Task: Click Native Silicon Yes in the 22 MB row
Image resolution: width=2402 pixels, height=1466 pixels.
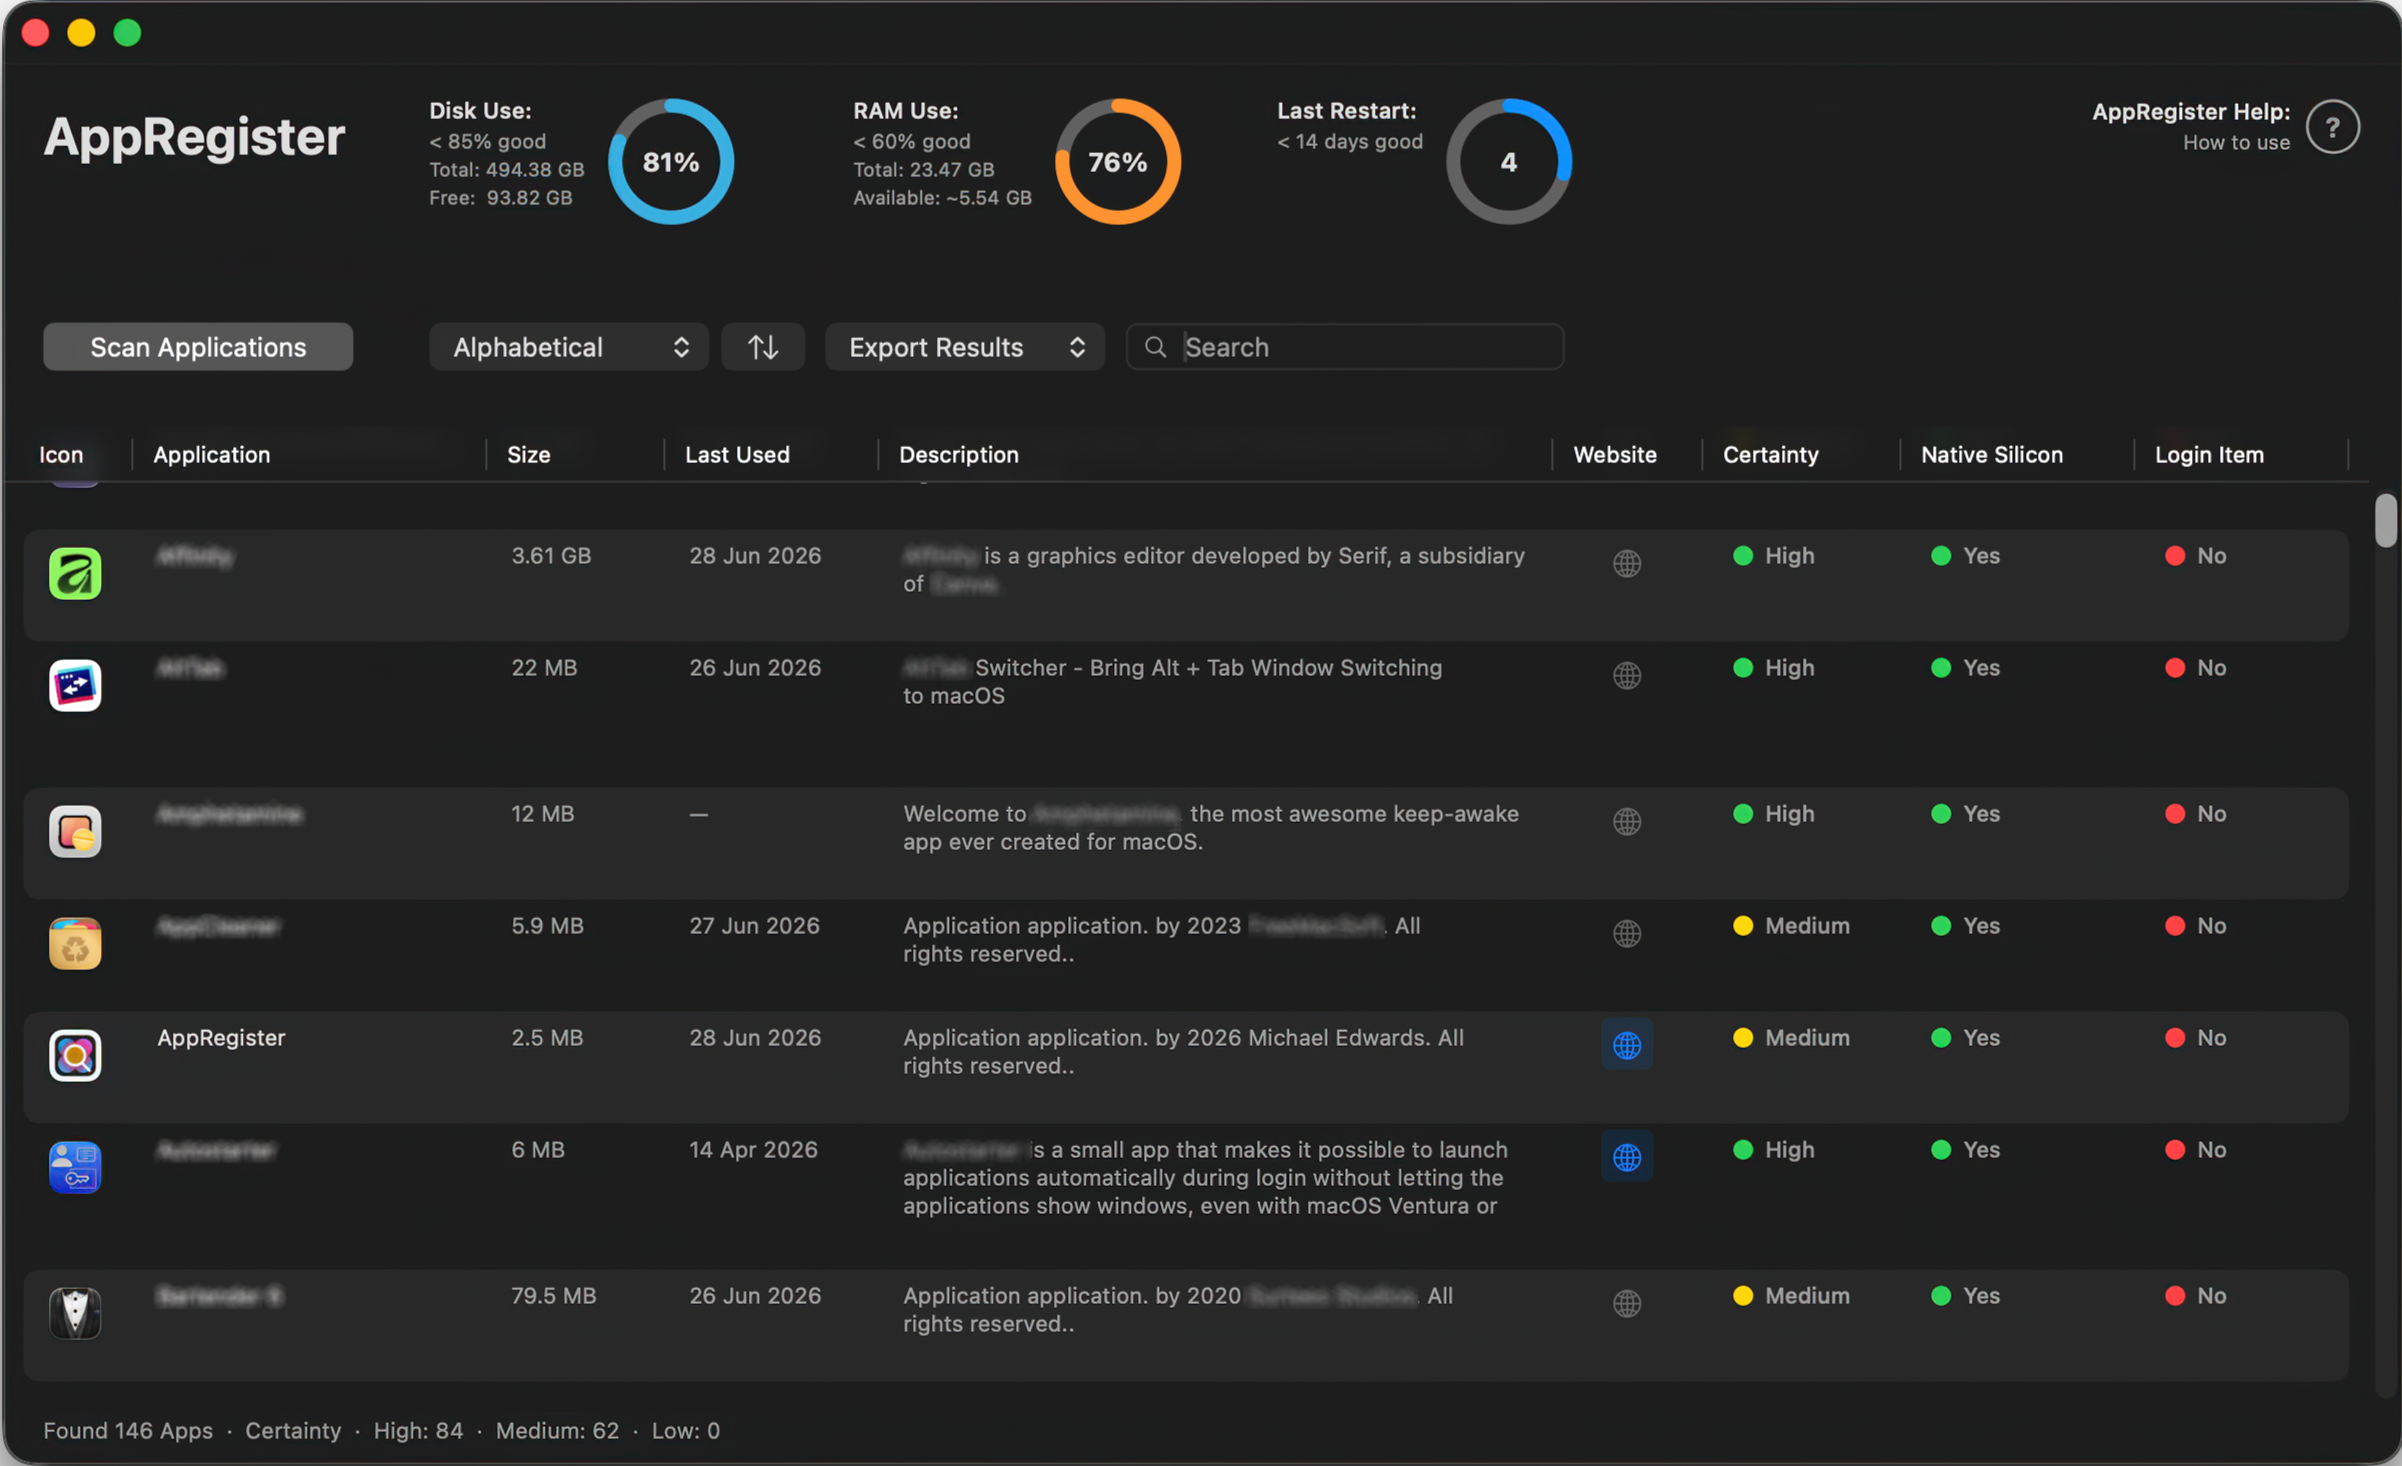Action: [1965, 667]
